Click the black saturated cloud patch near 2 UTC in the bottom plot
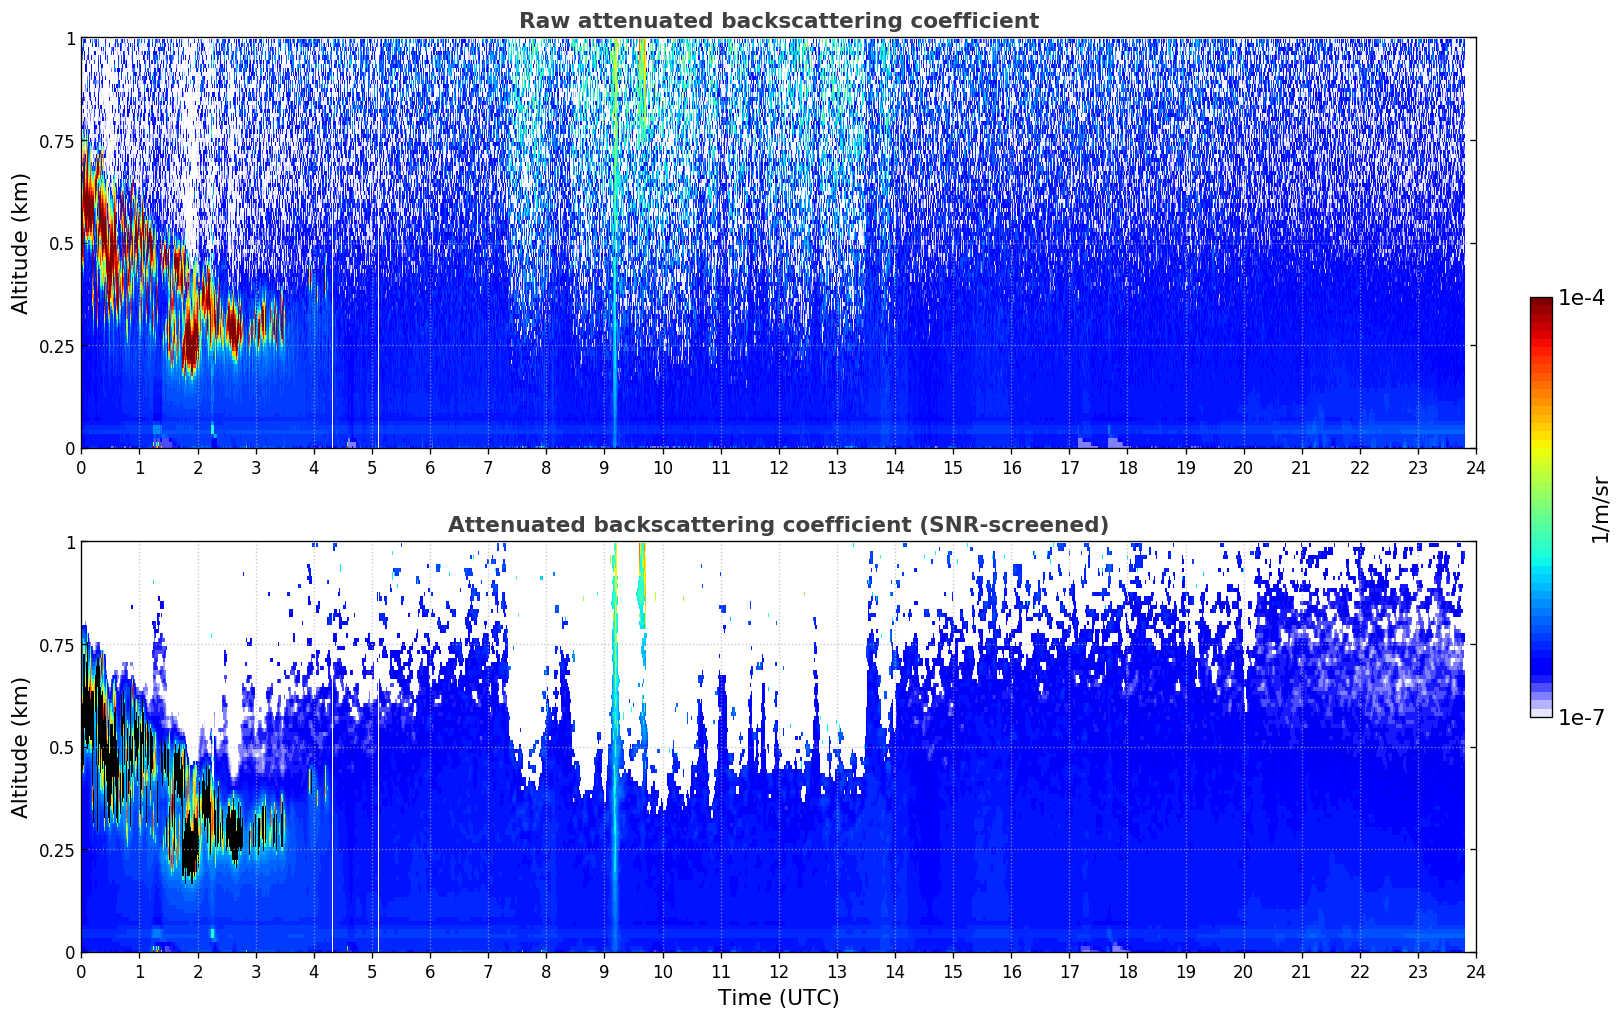The width and height of the screenshot is (1621, 1020). click(190, 848)
